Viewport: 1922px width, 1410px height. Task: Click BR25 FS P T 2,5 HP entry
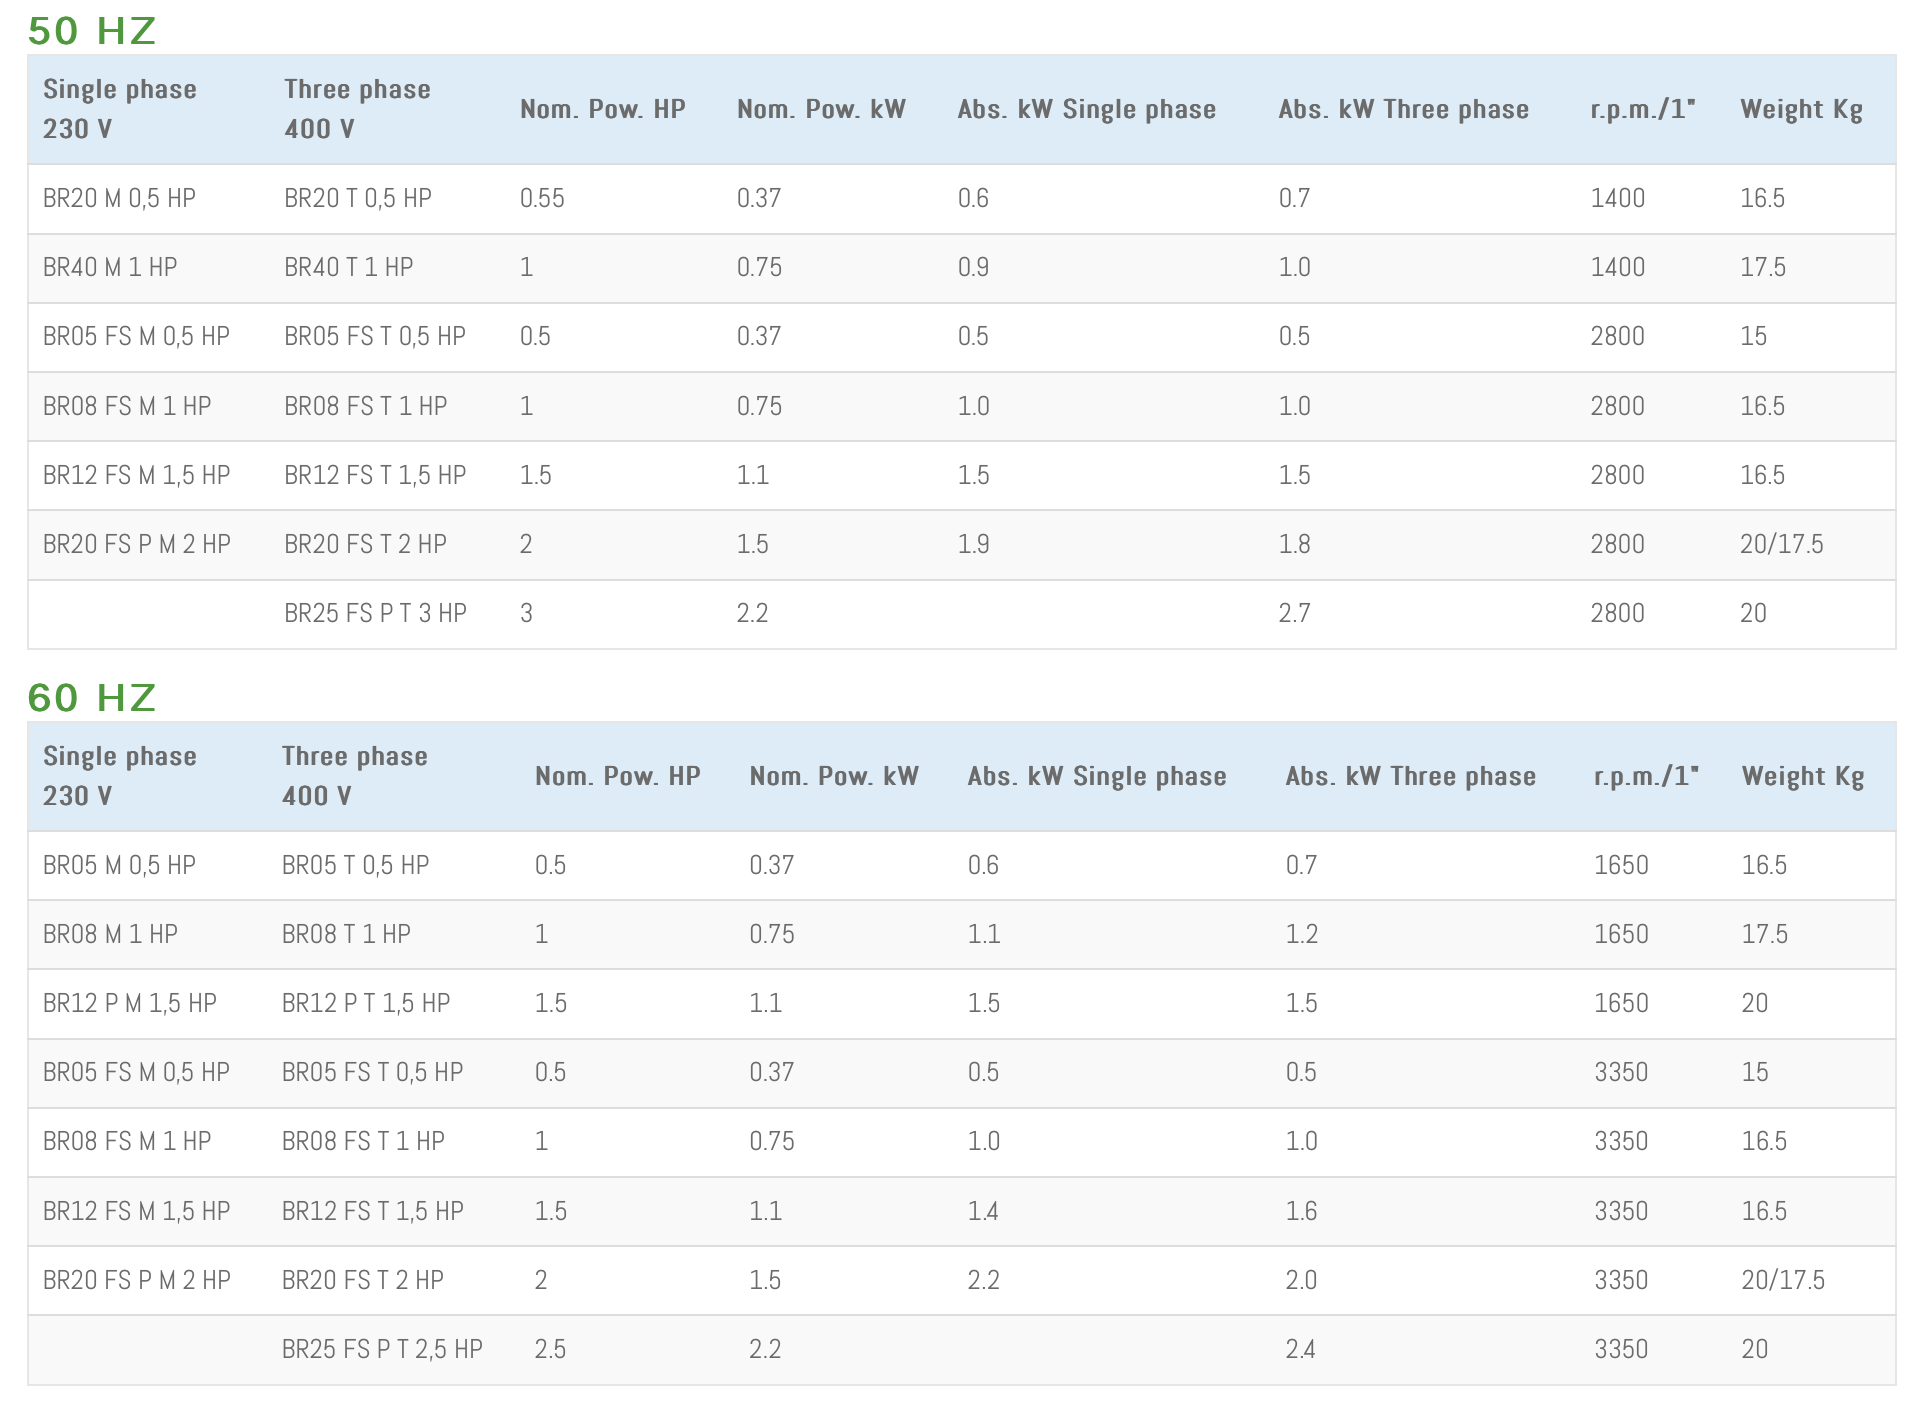[382, 1349]
